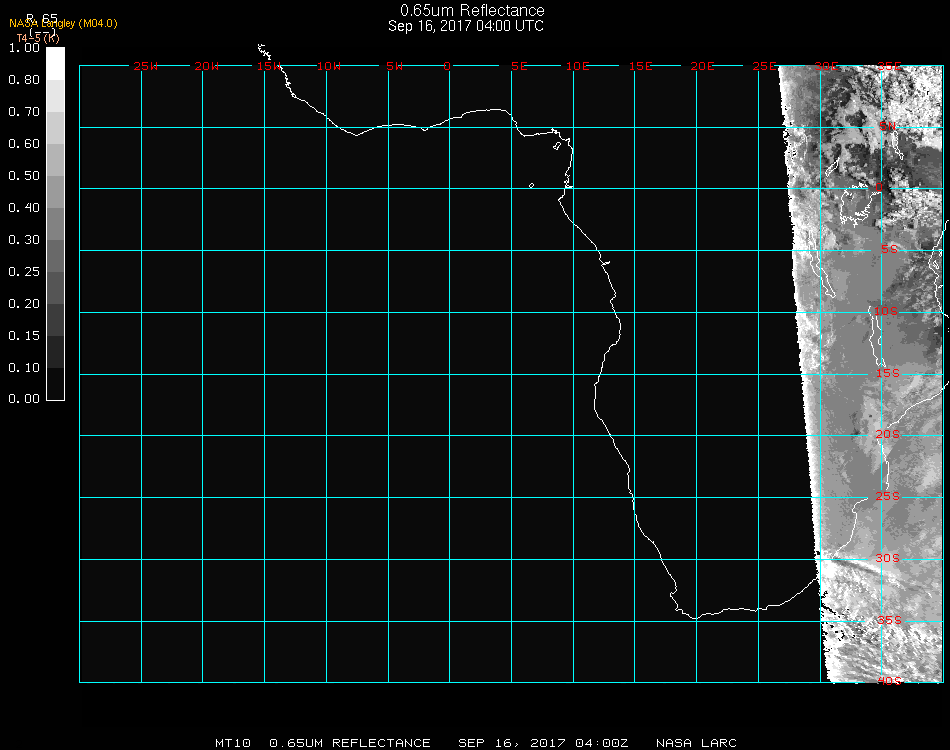950x750 pixels.
Task: Click the 'SEP 16, 2017 04:00Z' footer text
Action: pos(543,743)
